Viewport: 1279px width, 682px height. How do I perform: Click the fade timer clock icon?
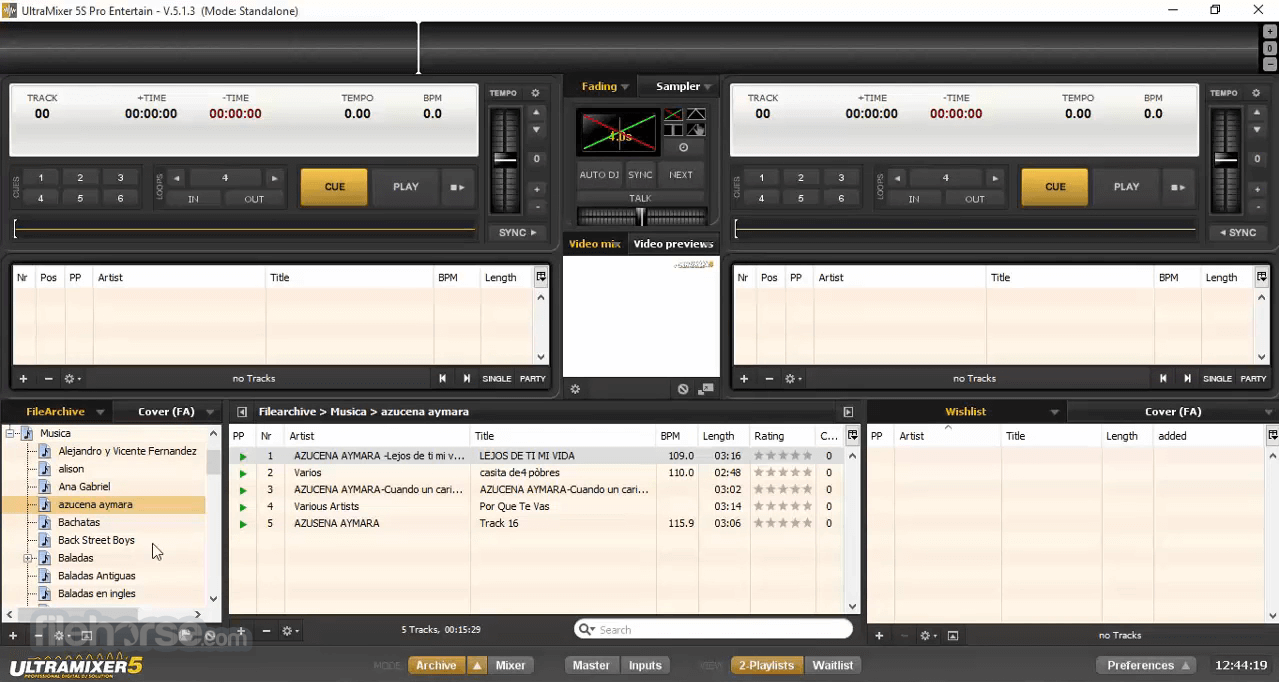[x=683, y=147]
